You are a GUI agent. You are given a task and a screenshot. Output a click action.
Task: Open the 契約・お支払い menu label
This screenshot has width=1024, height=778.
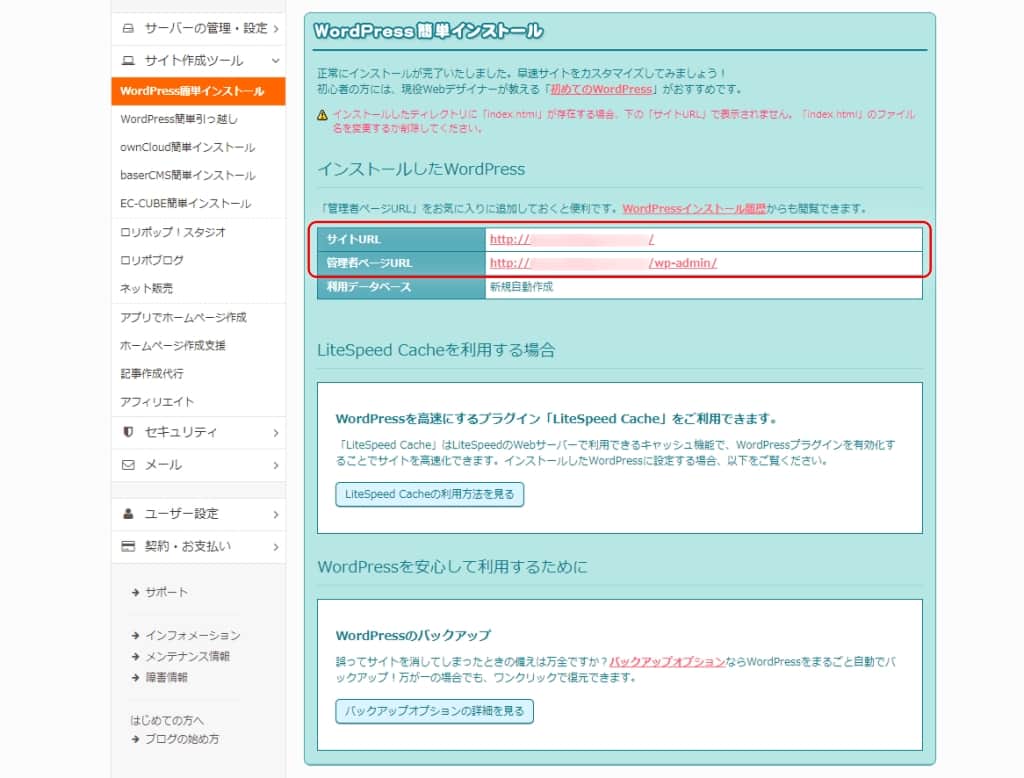187,546
